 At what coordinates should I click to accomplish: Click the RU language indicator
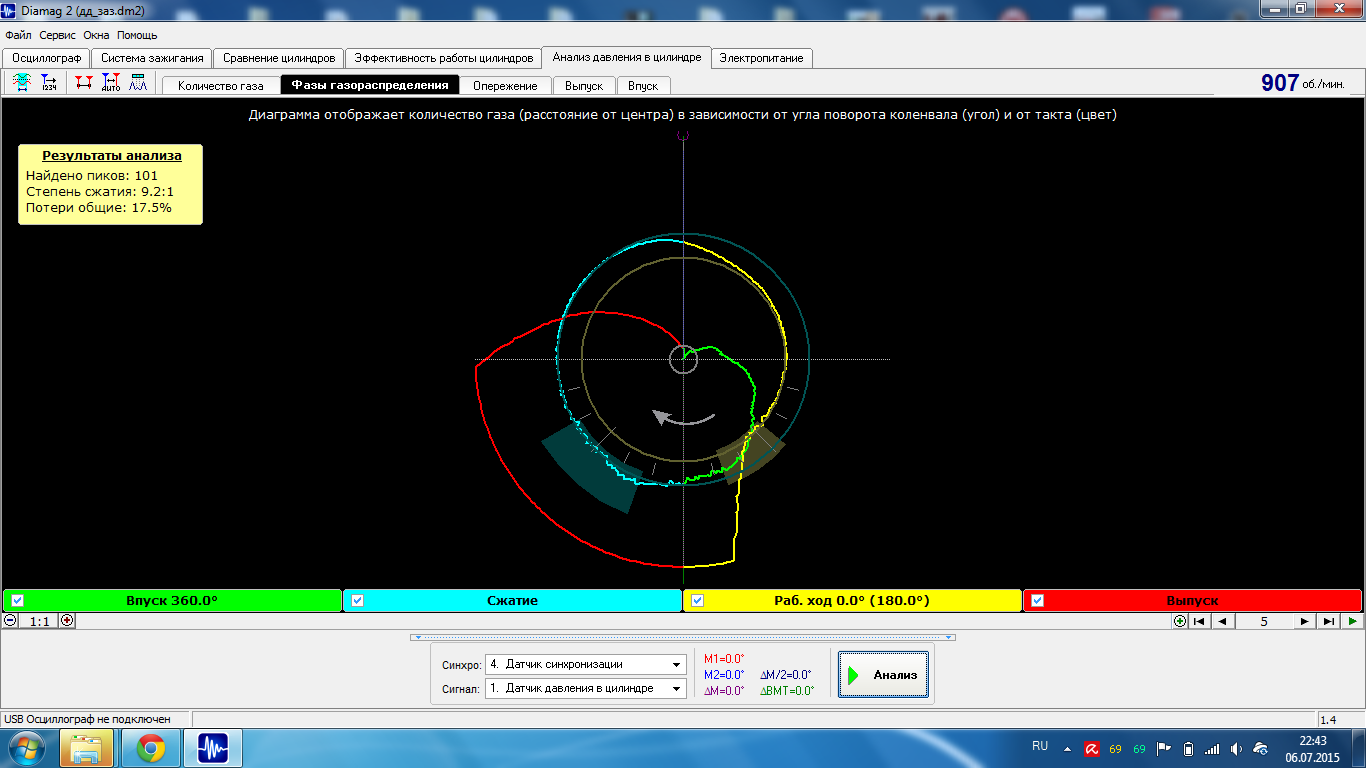1040,746
